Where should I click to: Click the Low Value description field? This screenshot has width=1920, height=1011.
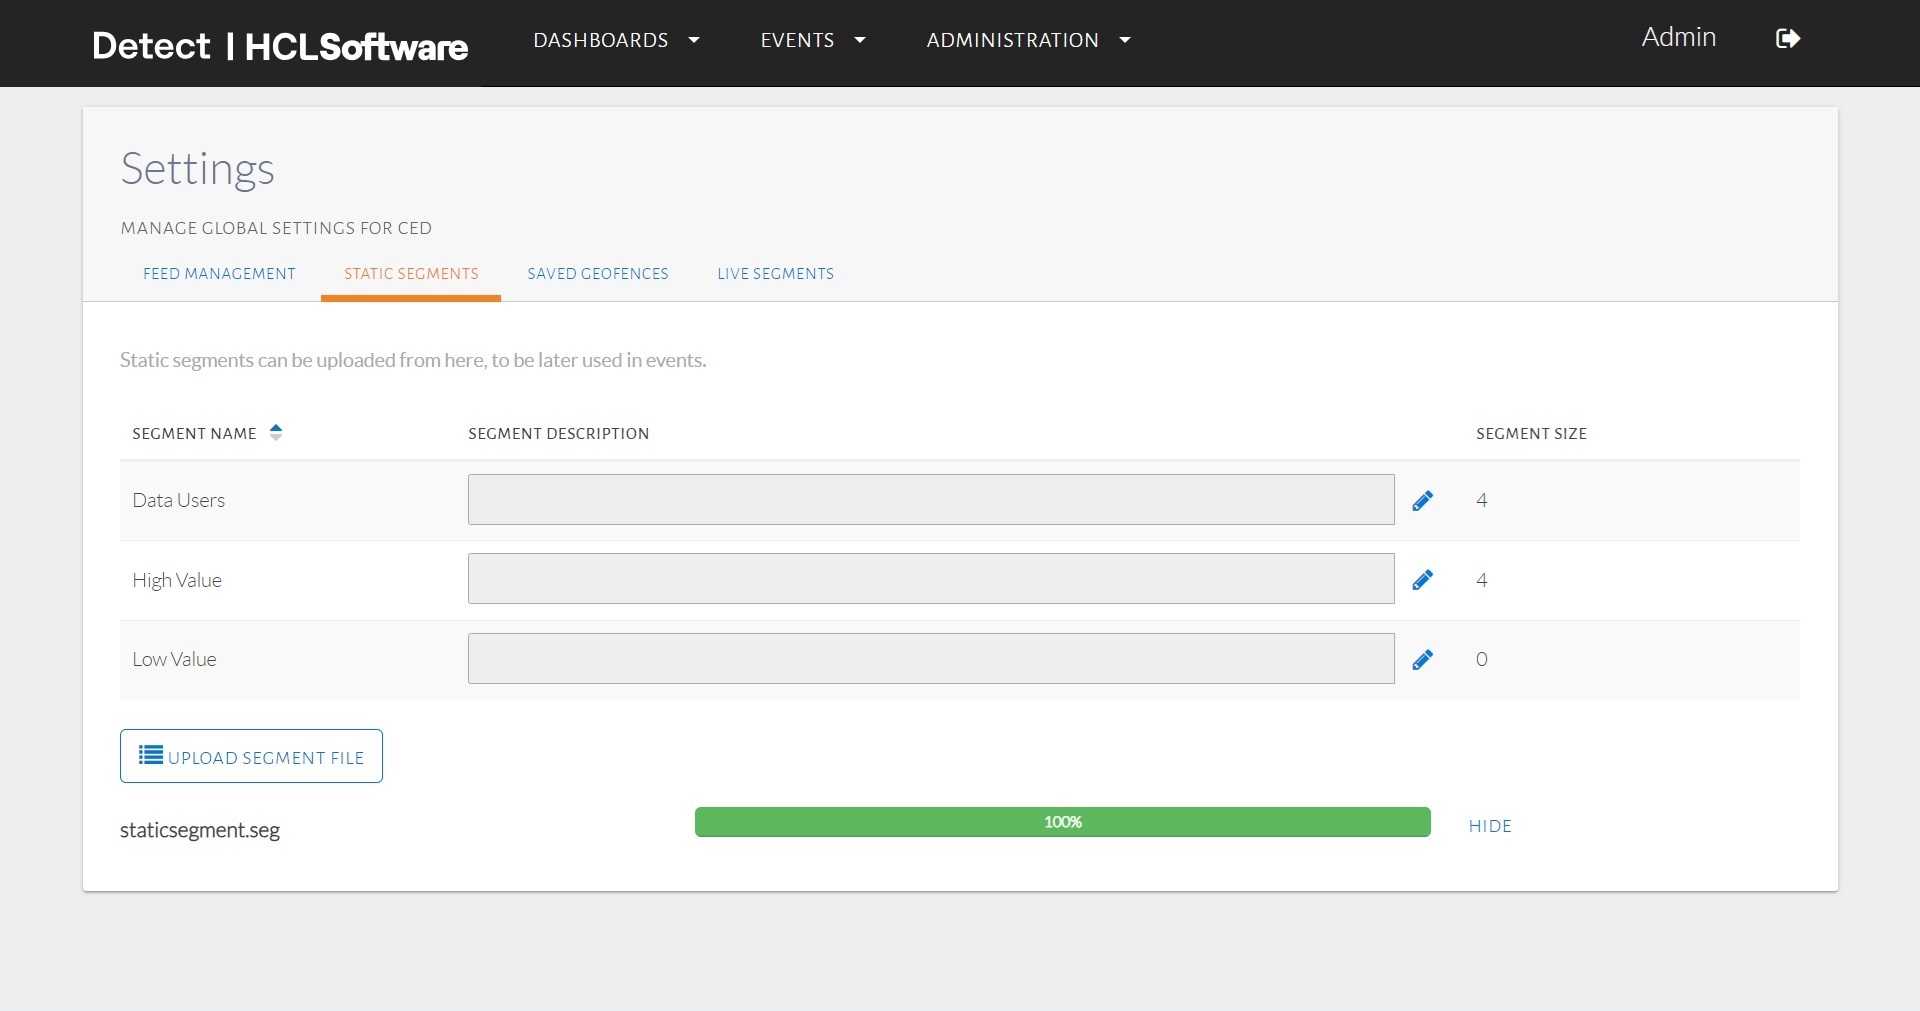point(930,658)
